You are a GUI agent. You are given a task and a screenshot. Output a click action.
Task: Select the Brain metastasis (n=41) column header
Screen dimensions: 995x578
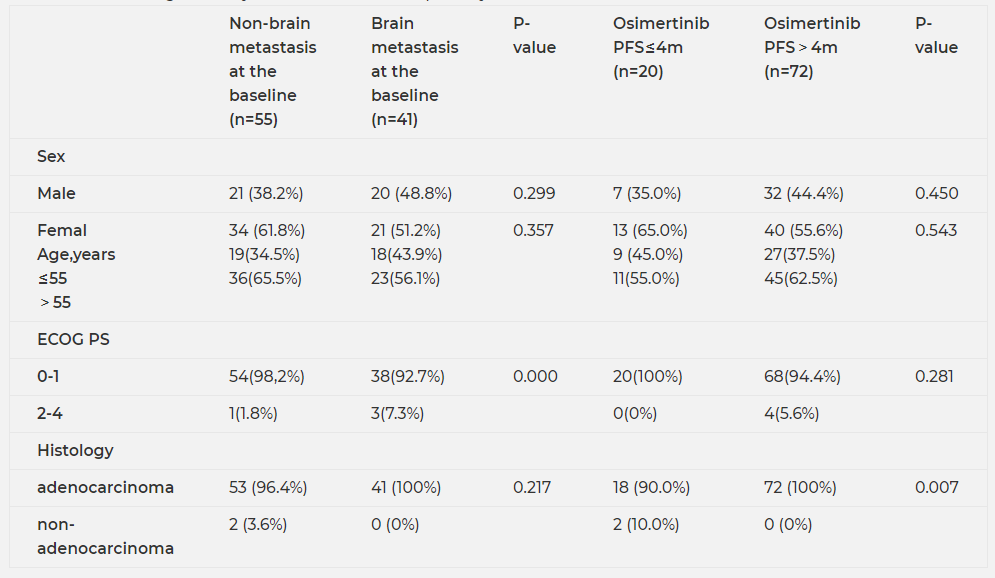click(x=414, y=71)
